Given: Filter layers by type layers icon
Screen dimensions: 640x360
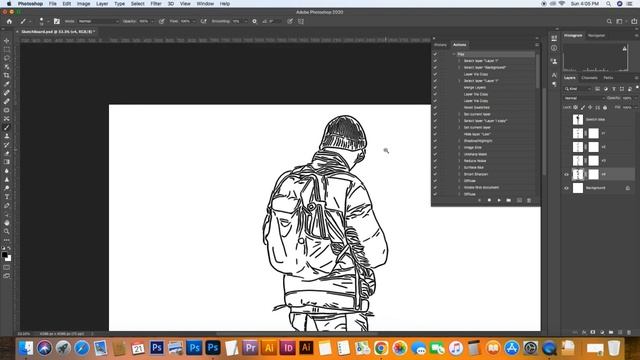Looking at the screenshot, I should [614, 89].
